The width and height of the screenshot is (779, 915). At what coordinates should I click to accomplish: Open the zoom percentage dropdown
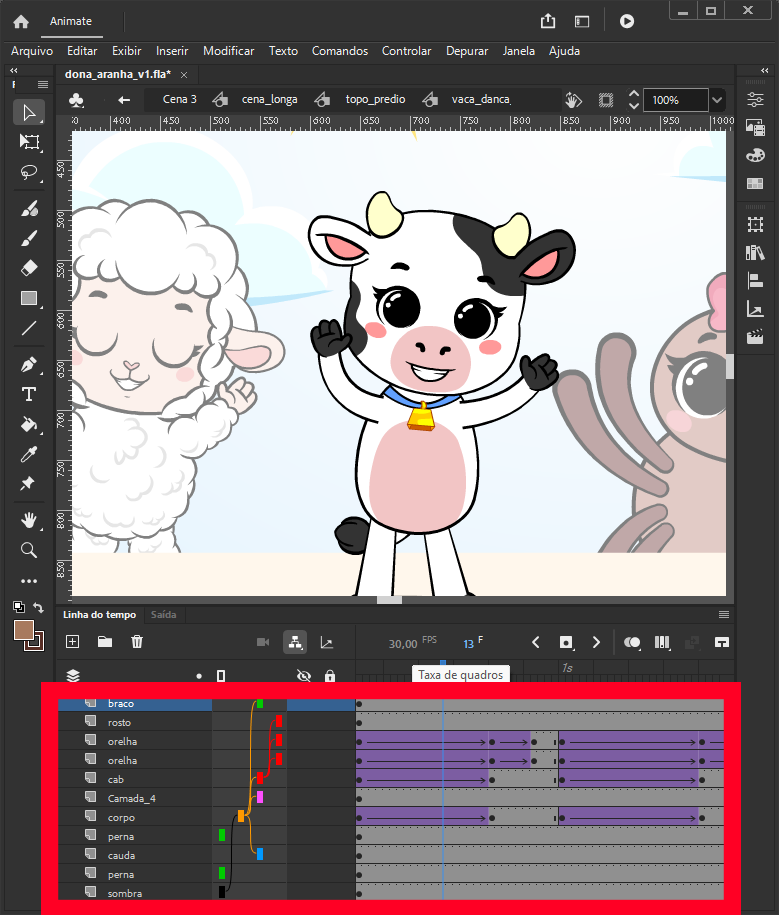click(717, 100)
